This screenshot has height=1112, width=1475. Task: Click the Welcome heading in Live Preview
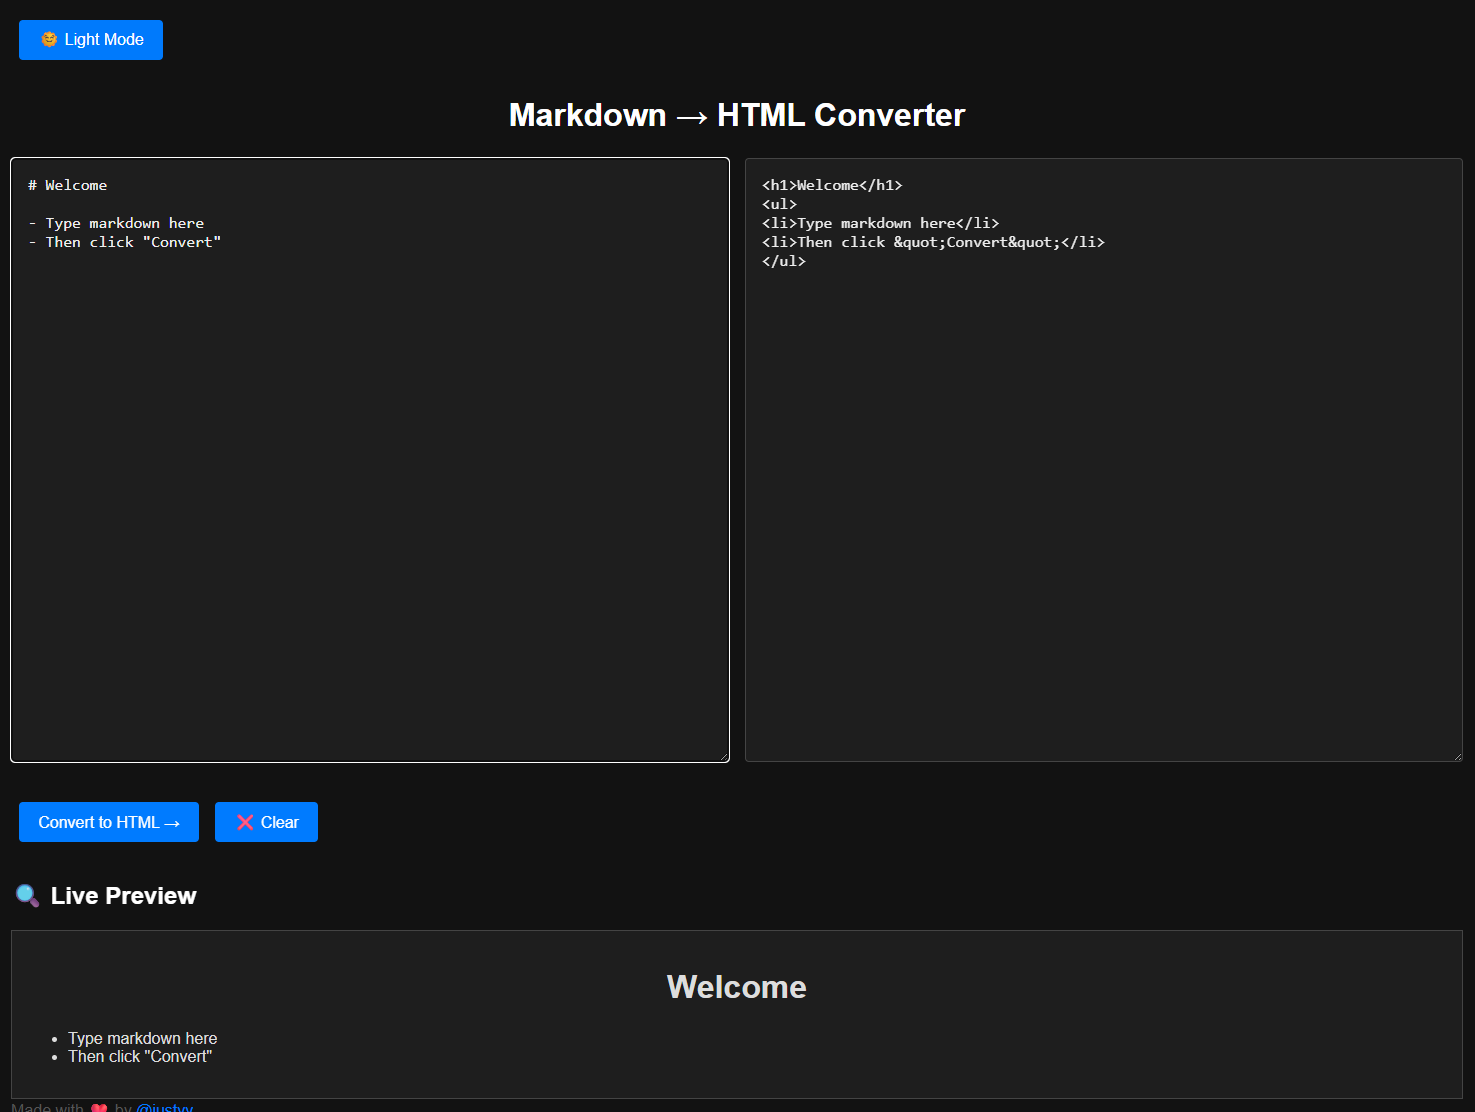click(737, 987)
